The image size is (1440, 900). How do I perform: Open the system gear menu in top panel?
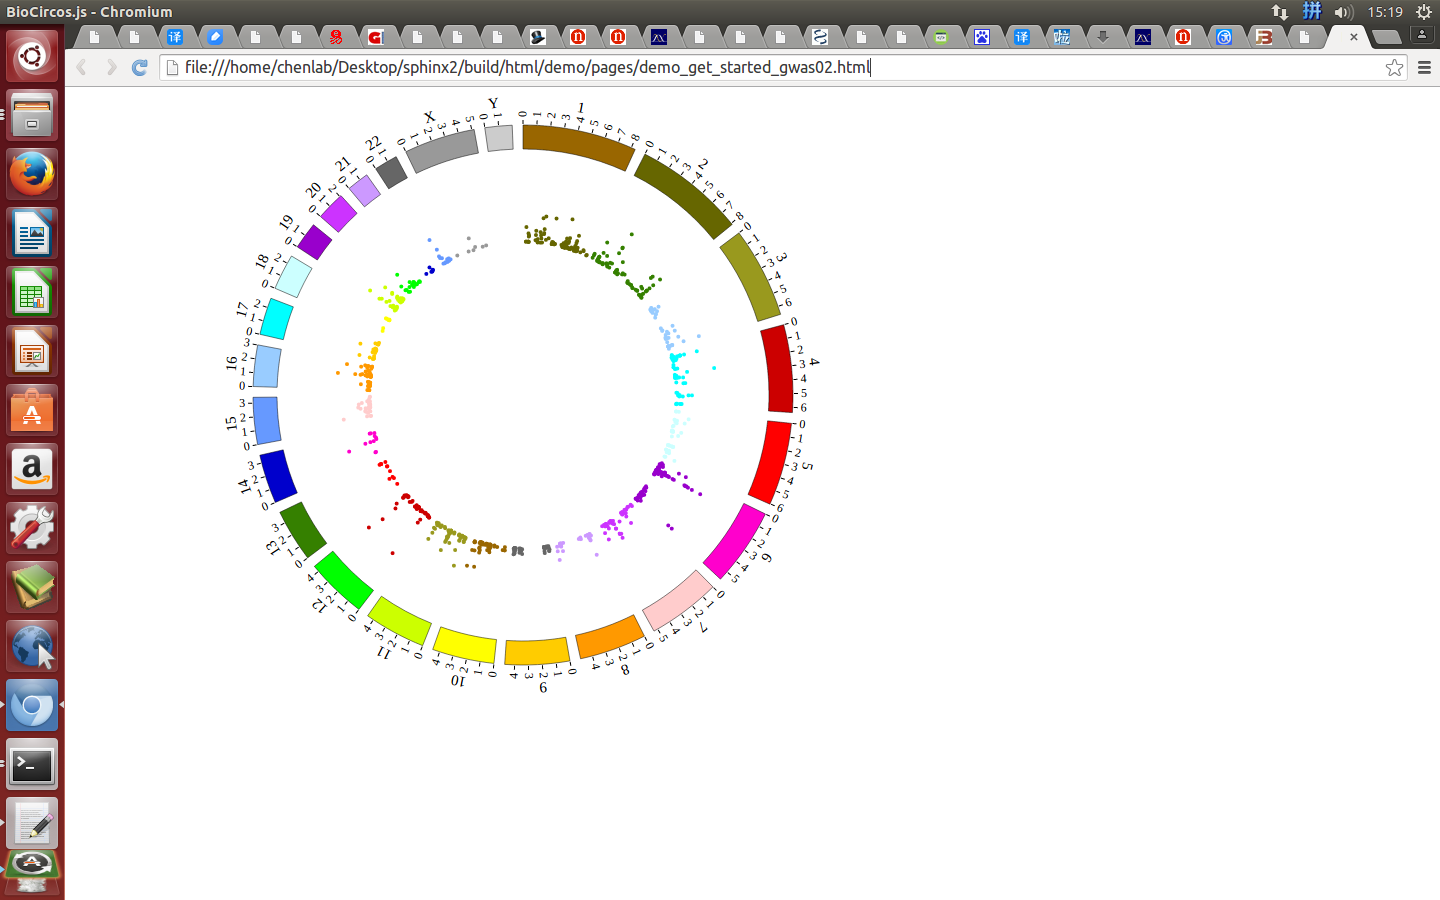1424,12
